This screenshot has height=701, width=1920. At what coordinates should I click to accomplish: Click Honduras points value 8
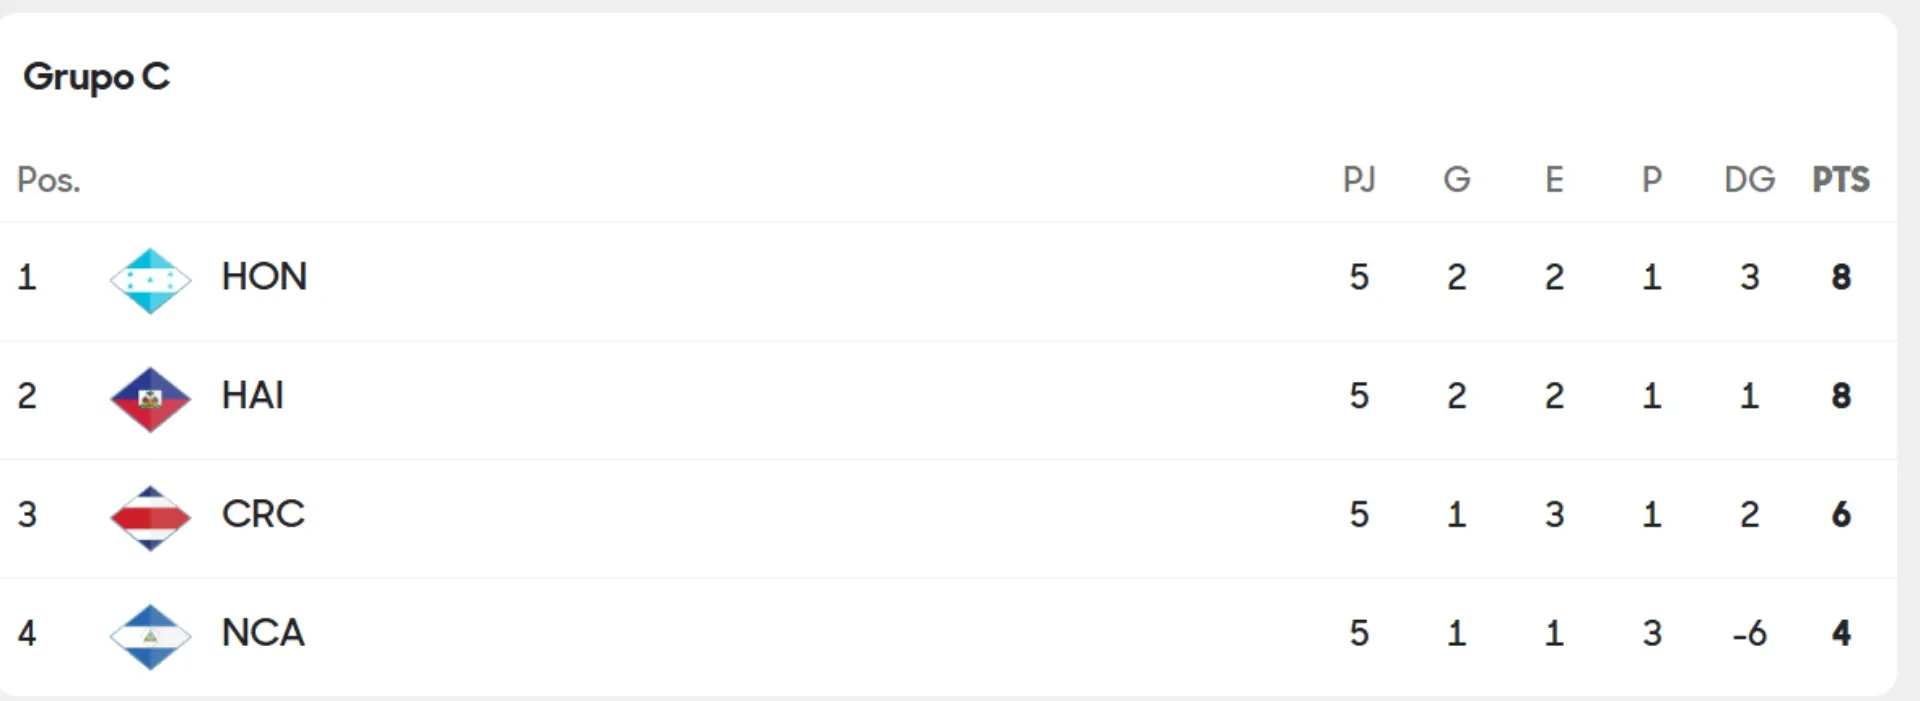1841,277
